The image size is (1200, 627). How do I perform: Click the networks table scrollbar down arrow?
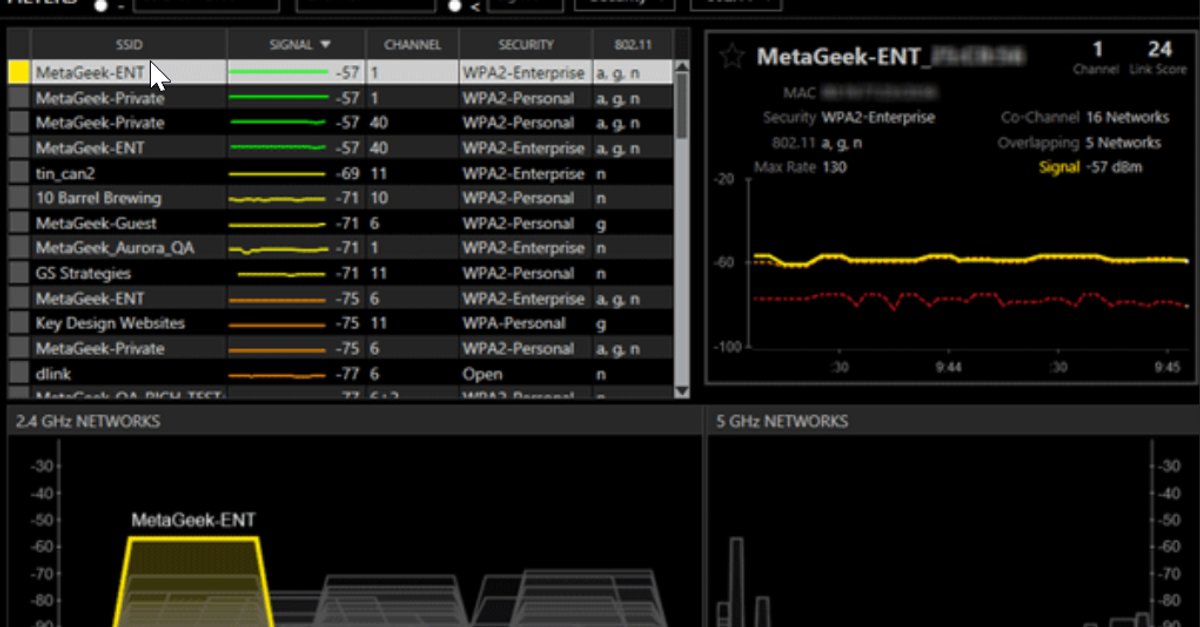point(682,391)
